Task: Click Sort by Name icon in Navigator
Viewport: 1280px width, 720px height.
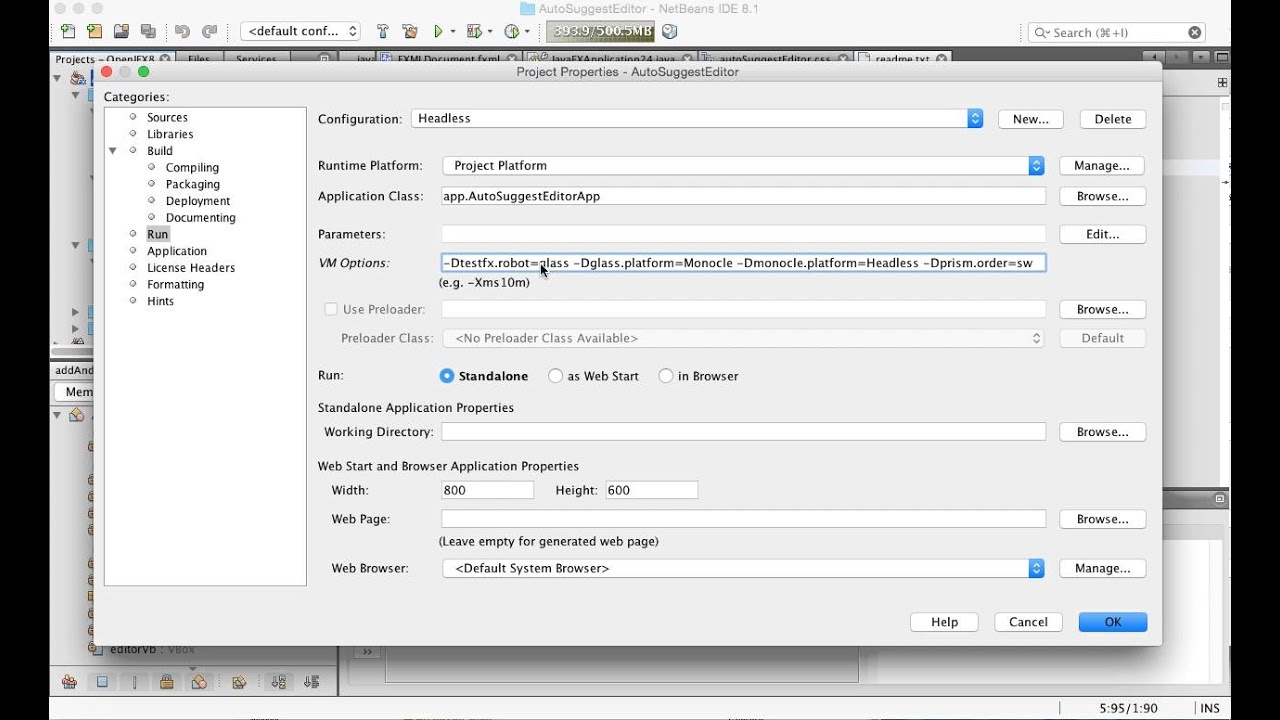Action: click(279, 682)
